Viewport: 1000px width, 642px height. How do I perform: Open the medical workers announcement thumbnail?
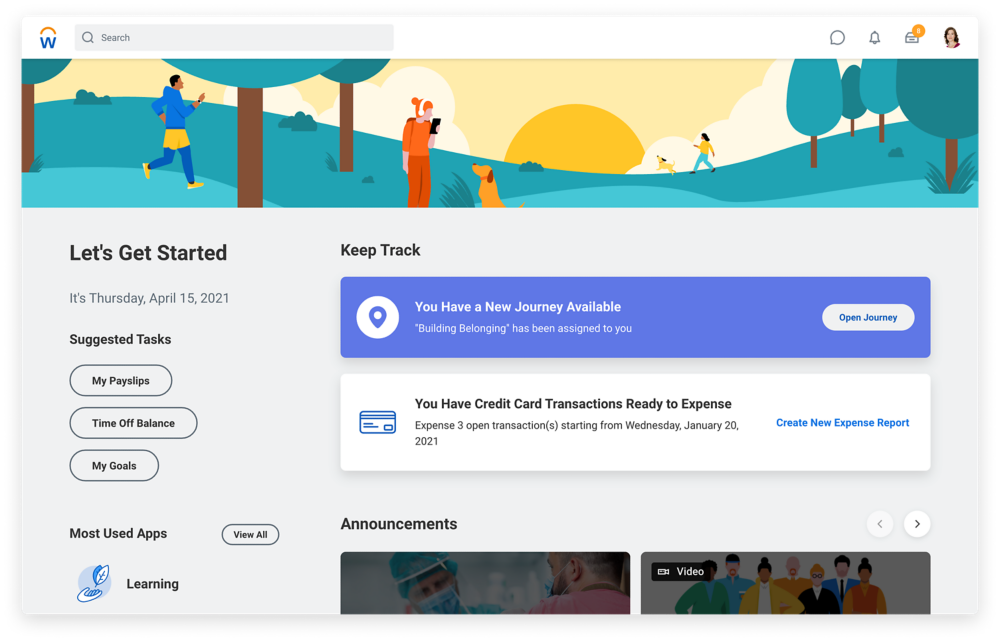[x=485, y=583]
